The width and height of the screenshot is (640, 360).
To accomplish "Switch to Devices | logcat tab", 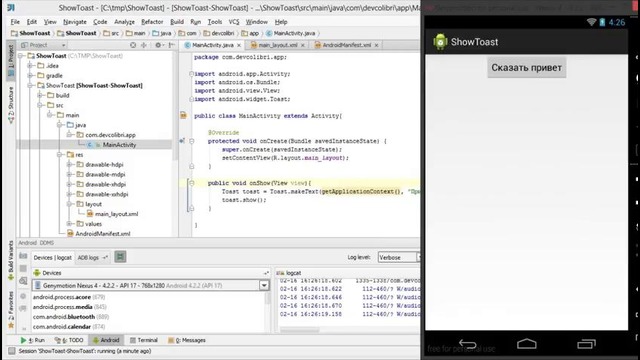I will (53, 258).
